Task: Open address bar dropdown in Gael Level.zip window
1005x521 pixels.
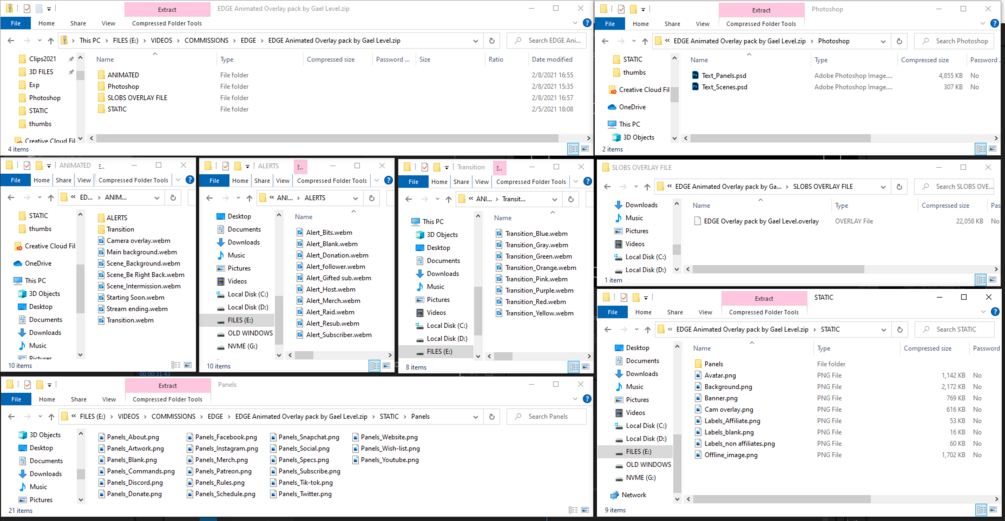Action: [476, 40]
